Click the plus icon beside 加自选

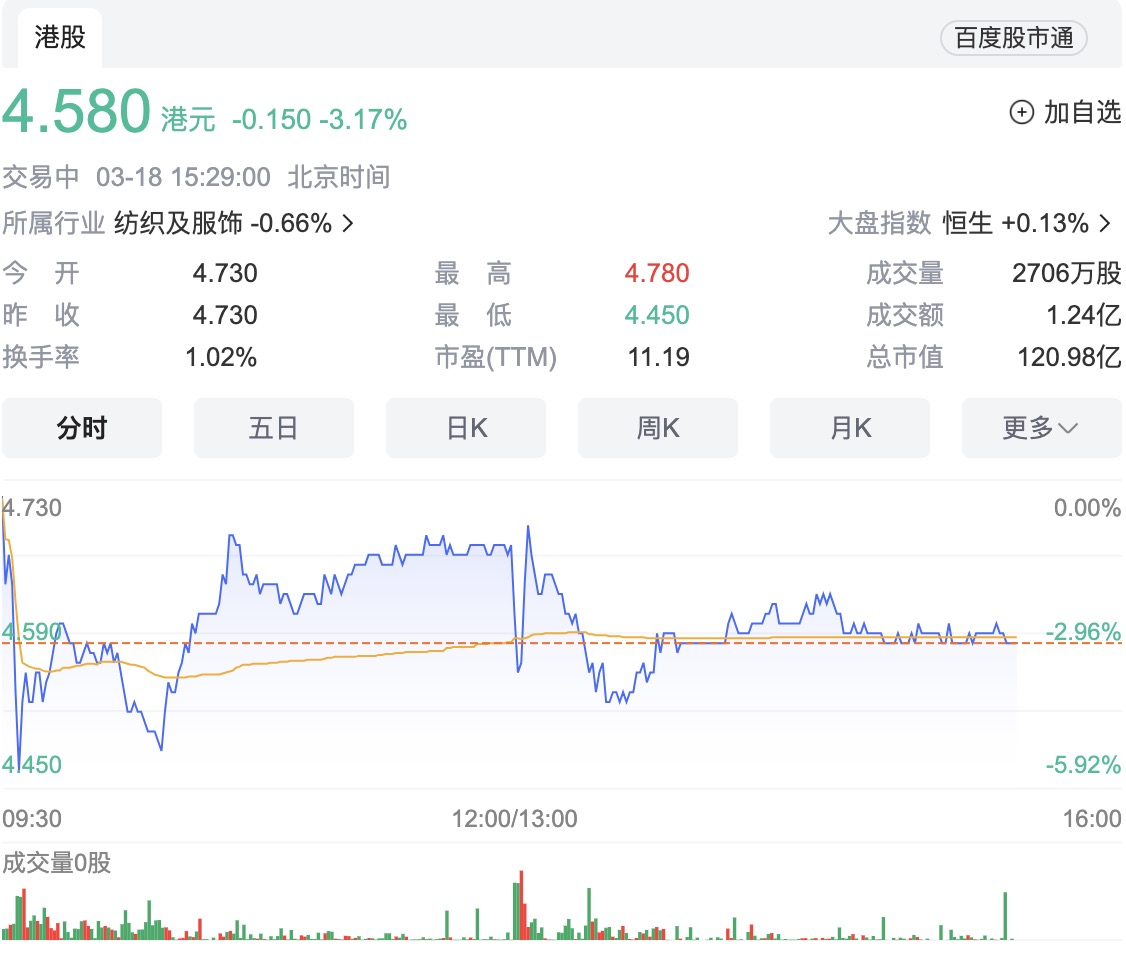click(x=1021, y=112)
